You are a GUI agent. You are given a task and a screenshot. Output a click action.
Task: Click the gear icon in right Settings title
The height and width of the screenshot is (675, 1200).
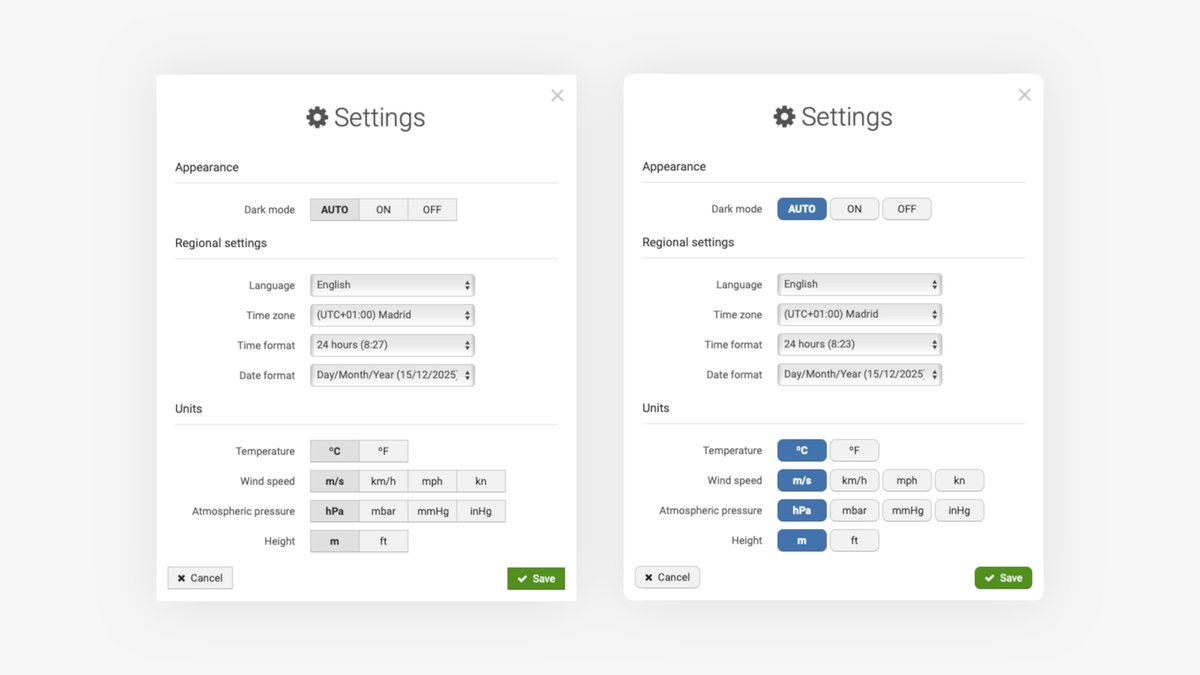[x=785, y=116]
